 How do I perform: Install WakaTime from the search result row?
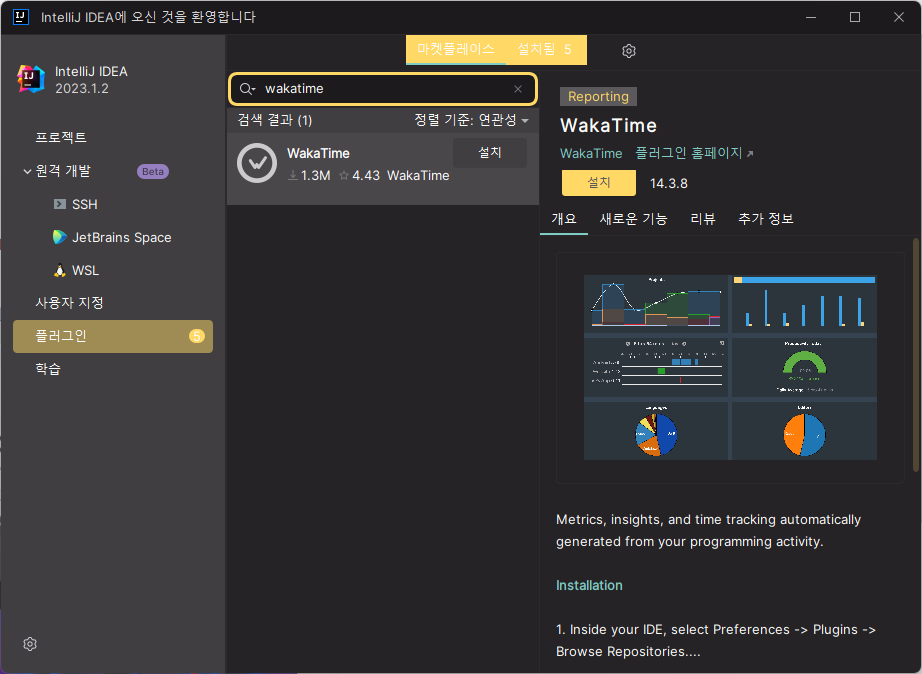pos(490,153)
